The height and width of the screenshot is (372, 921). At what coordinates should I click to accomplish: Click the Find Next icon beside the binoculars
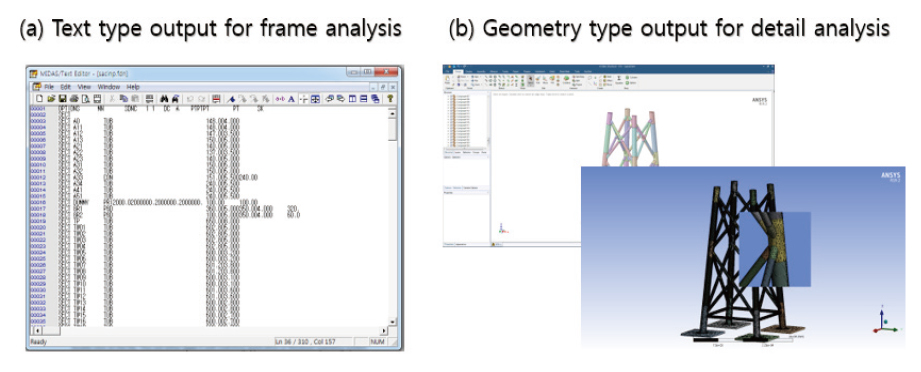pyautogui.click(x=175, y=99)
